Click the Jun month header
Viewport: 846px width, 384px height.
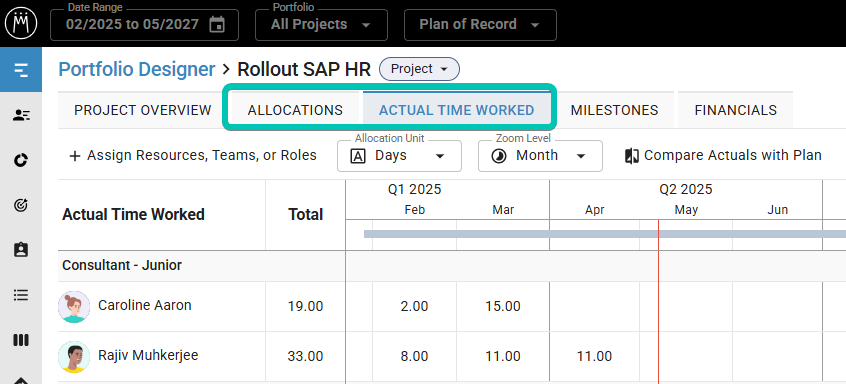tap(777, 210)
